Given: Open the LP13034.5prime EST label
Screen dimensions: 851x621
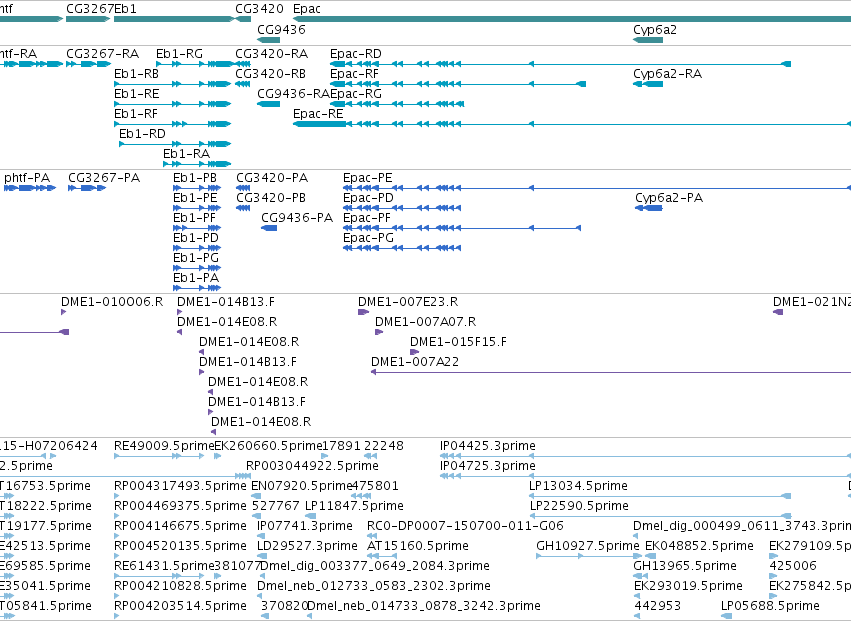Looking at the screenshot, I should coord(579,486).
